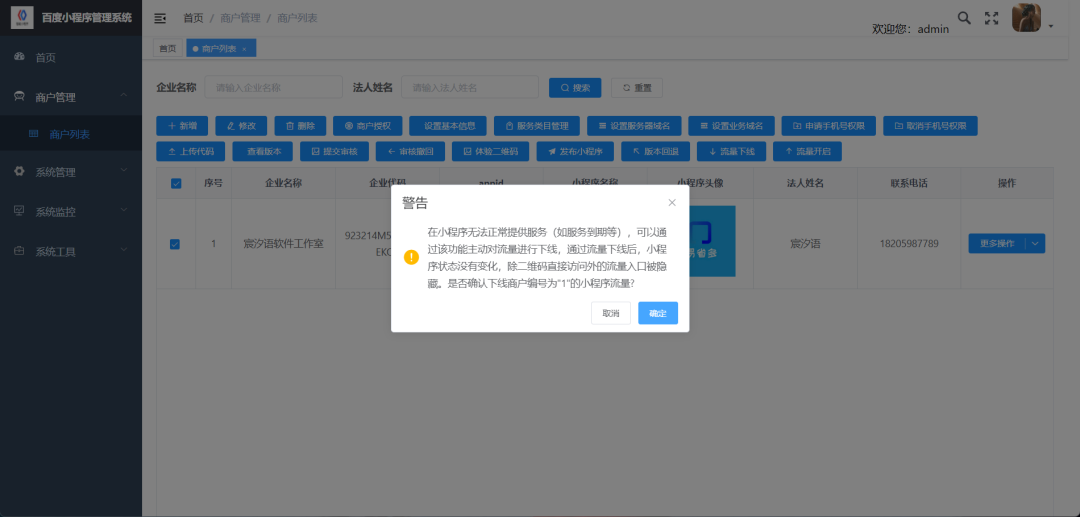The height and width of the screenshot is (517, 1080).
Task: Click the 搜索 button
Action: point(575,88)
